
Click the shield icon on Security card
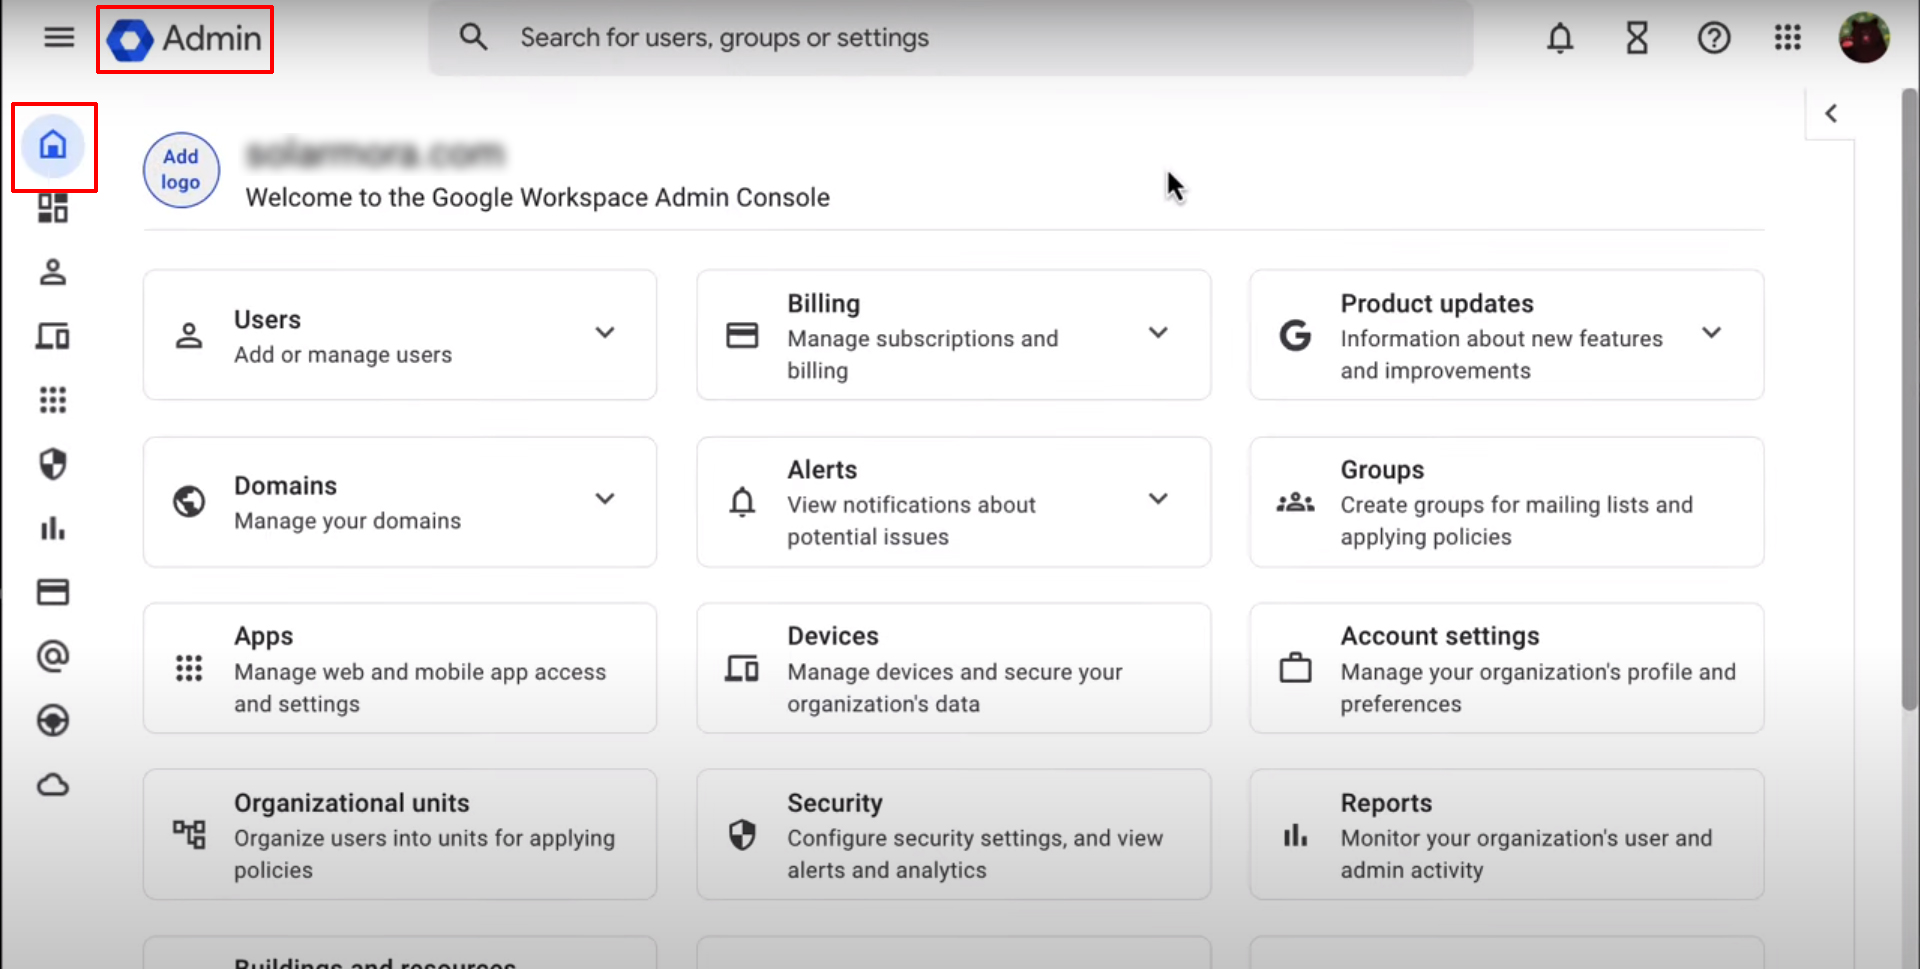(x=742, y=835)
